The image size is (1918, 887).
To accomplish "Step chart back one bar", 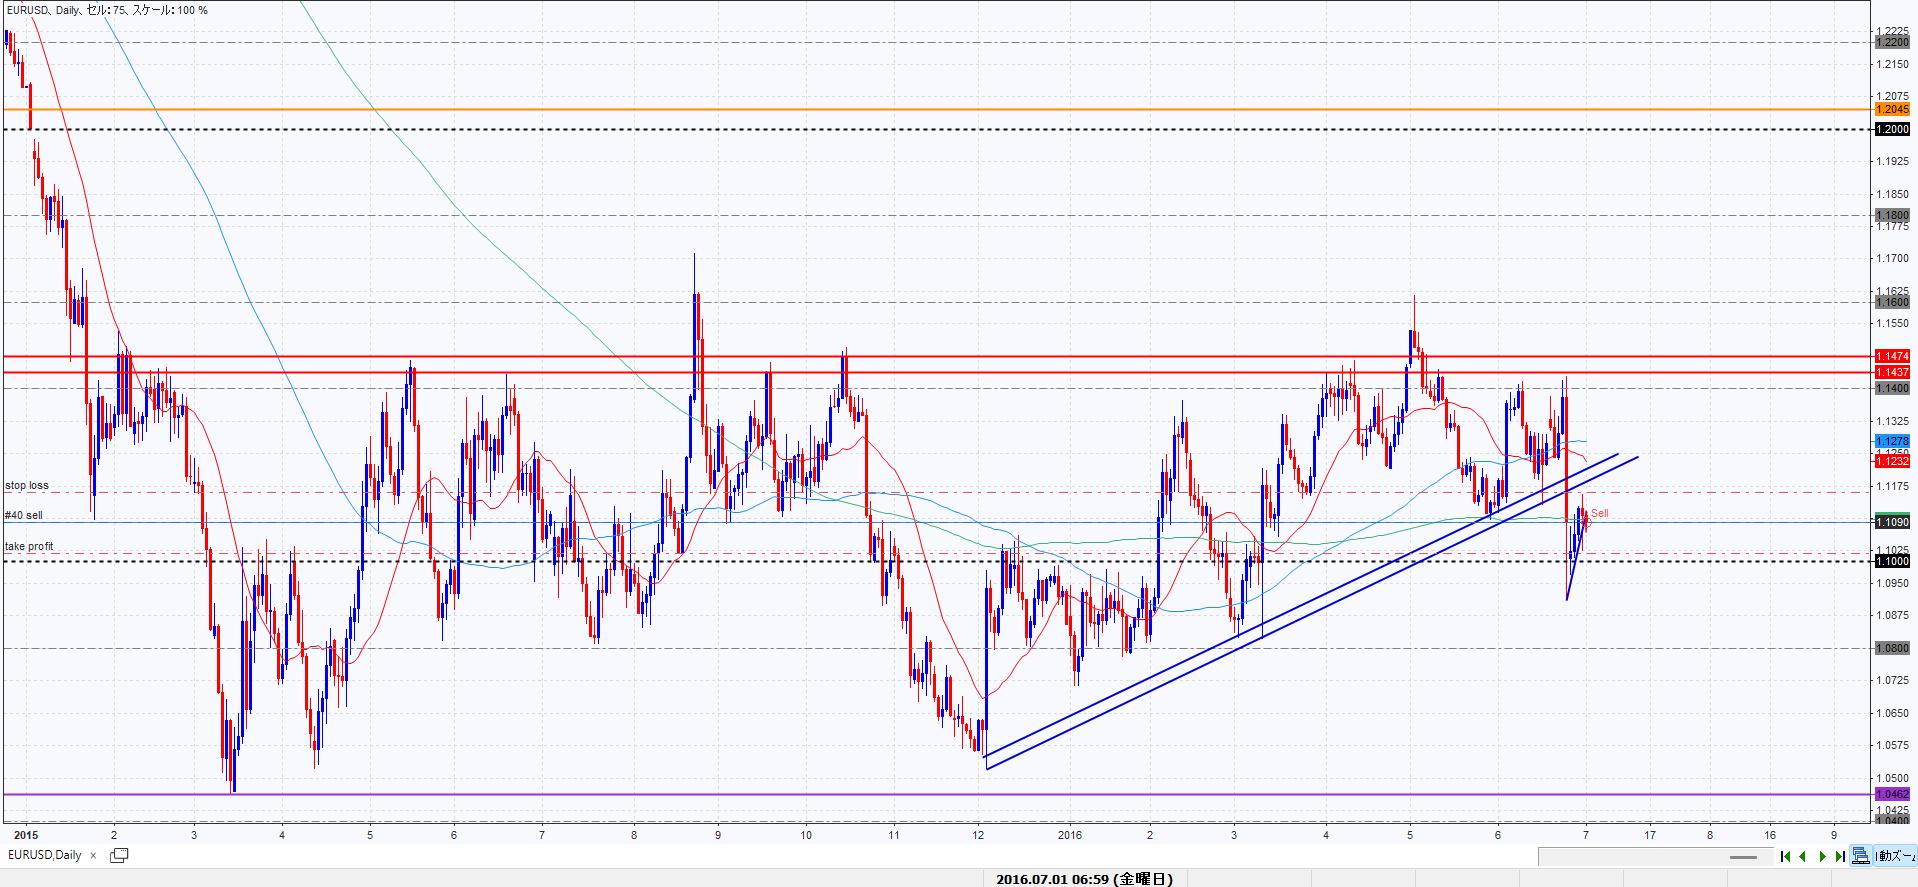I will click(x=1803, y=856).
